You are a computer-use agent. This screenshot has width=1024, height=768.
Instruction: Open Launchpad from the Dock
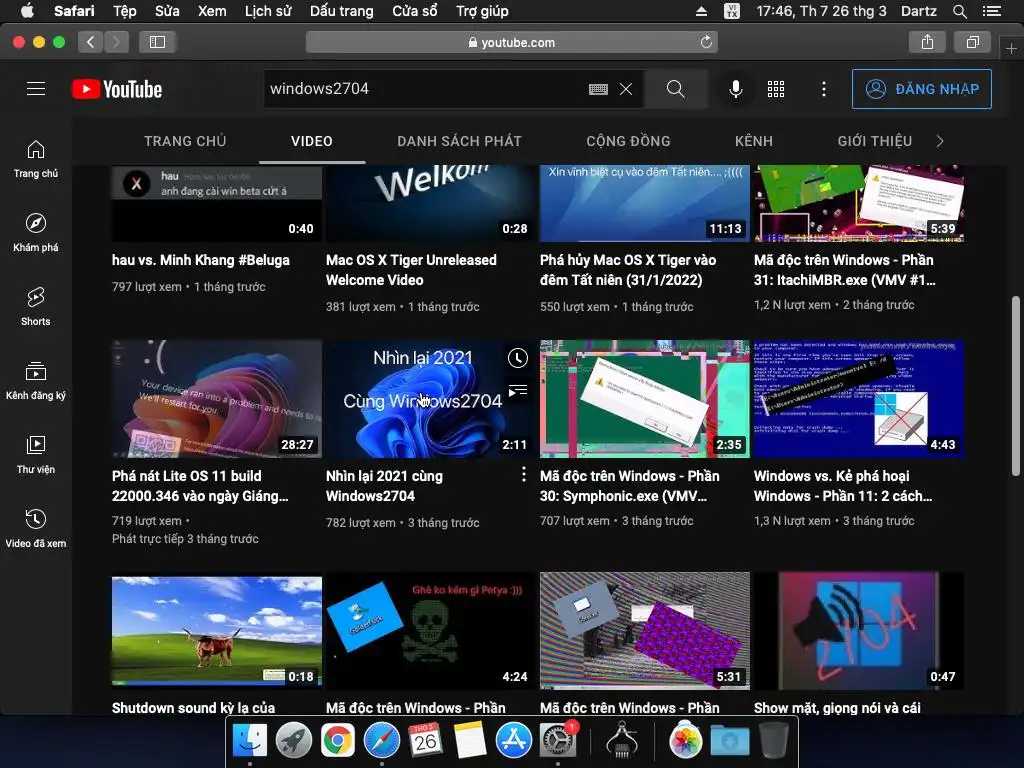pos(293,741)
